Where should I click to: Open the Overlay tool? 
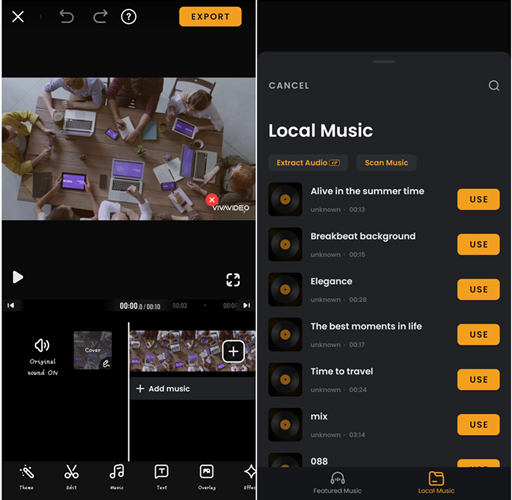click(207, 477)
